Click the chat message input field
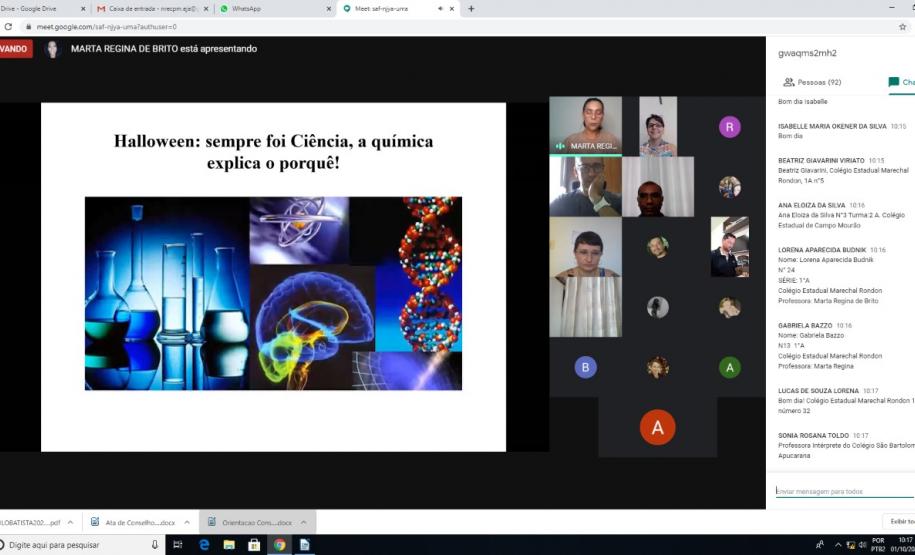 click(844, 491)
